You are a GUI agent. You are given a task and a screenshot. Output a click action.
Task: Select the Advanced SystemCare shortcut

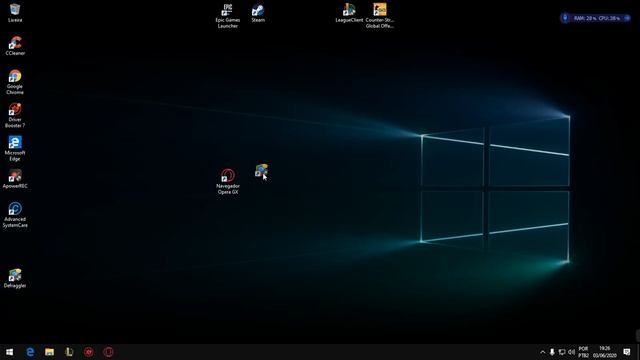click(15, 215)
